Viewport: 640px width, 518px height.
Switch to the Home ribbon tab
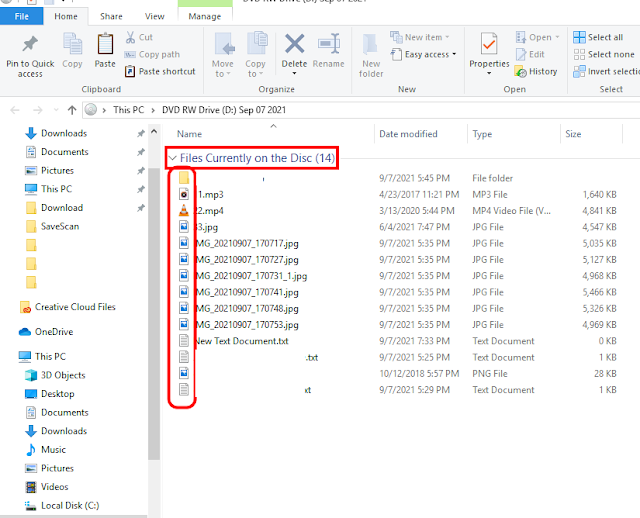[x=66, y=16]
